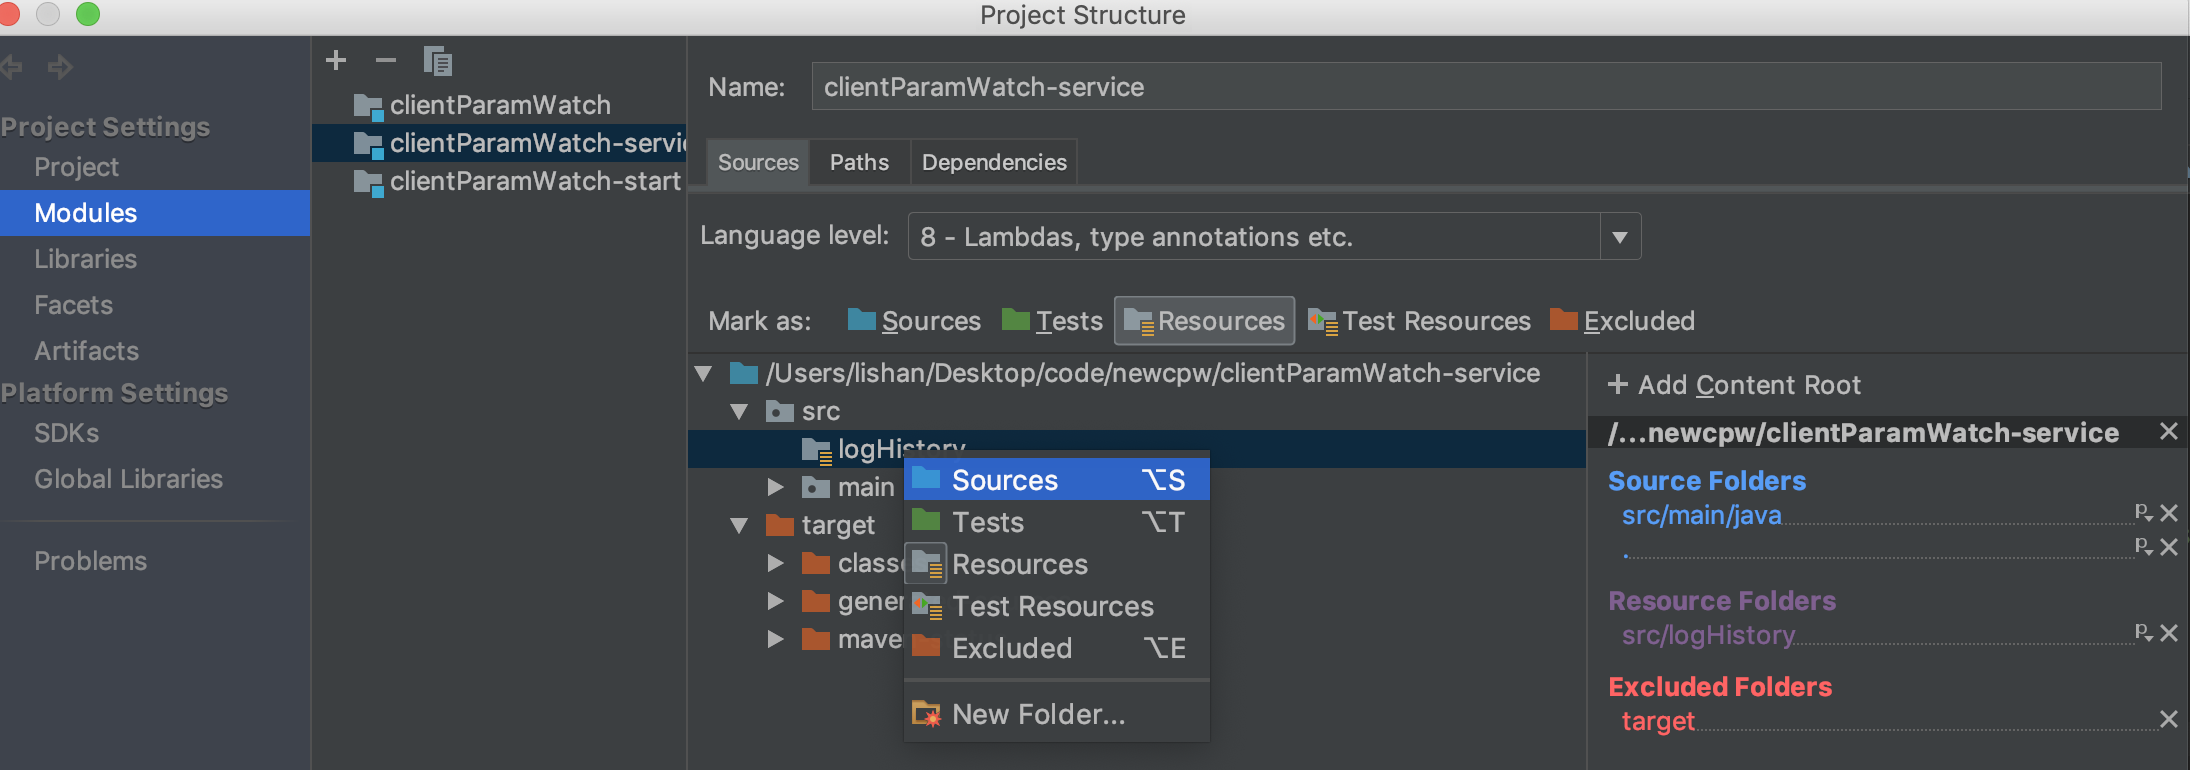Image resolution: width=2190 pixels, height=770 pixels.
Task: Toggle Tests in the Mark as bar
Action: (x=1052, y=321)
